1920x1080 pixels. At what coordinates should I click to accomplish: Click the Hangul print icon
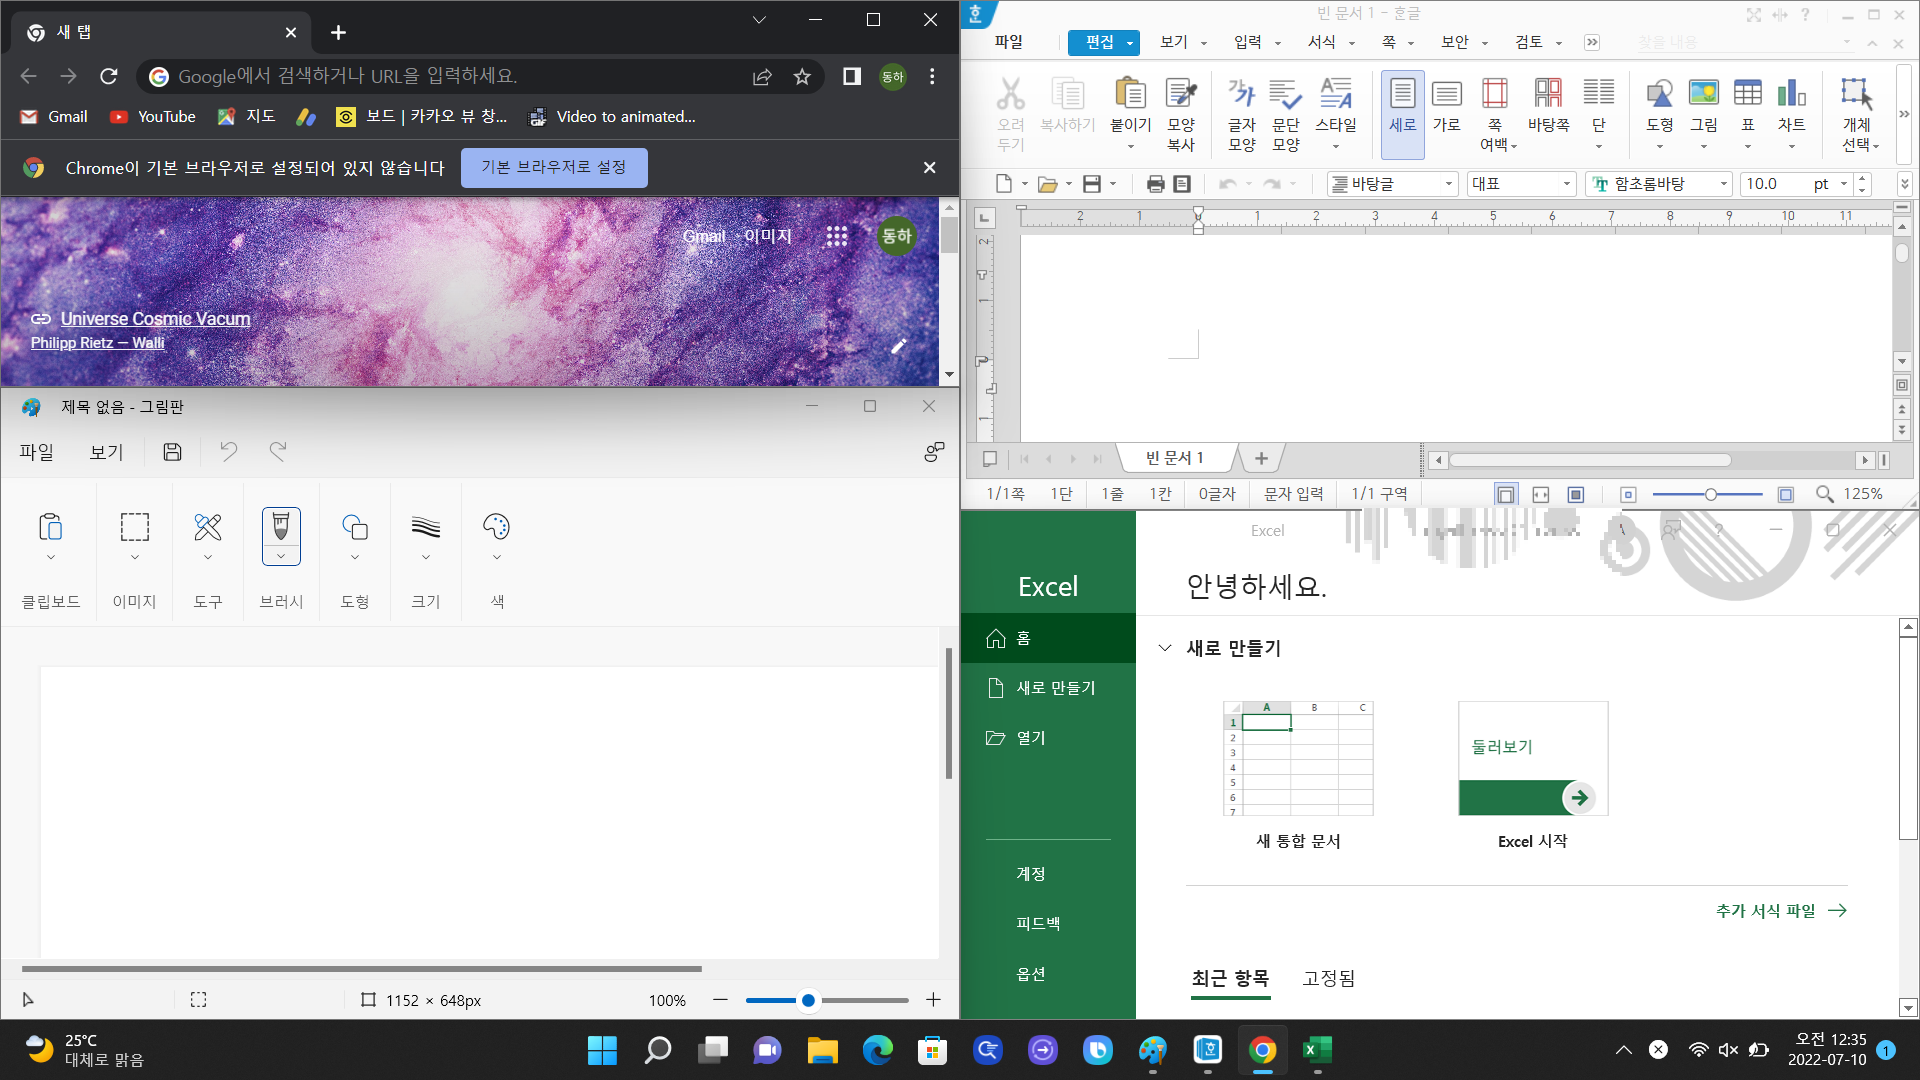pyautogui.click(x=1155, y=184)
